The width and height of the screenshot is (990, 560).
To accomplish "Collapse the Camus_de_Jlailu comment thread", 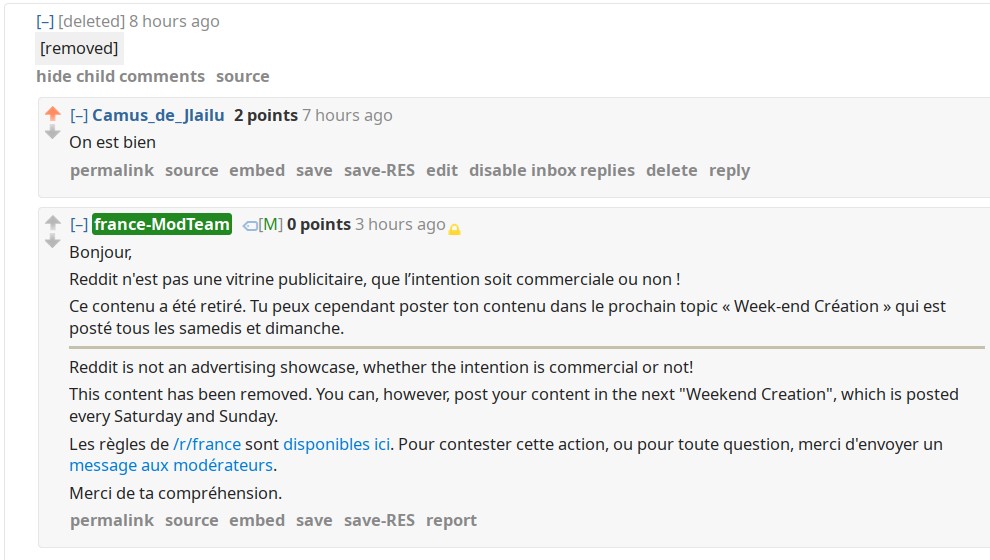I will tap(79, 116).
